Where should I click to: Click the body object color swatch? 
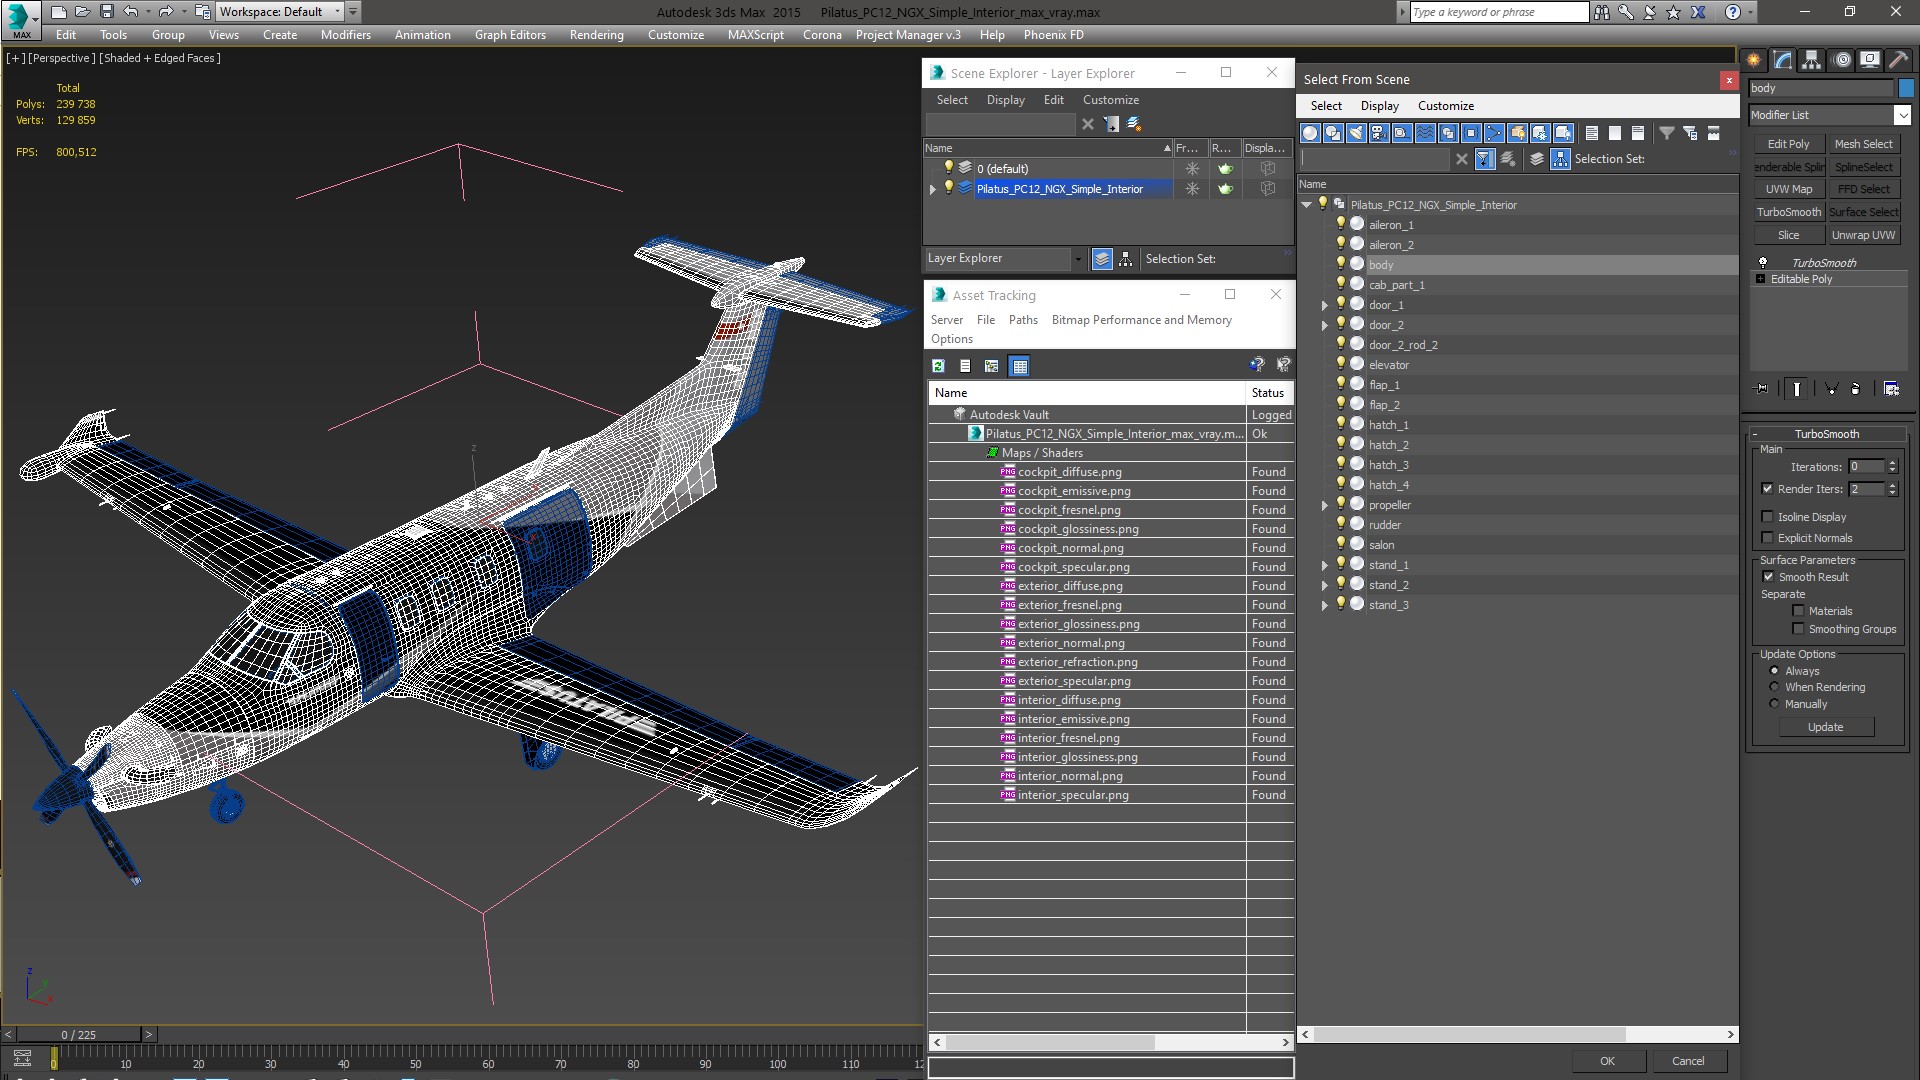pos(1906,88)
